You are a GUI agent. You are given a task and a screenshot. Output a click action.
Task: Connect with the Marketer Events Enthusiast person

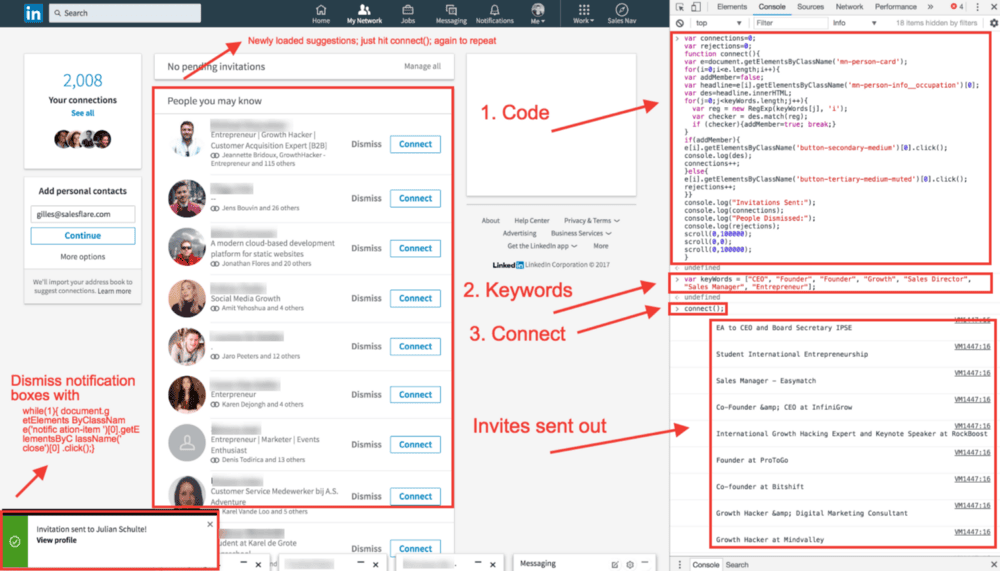415,445
